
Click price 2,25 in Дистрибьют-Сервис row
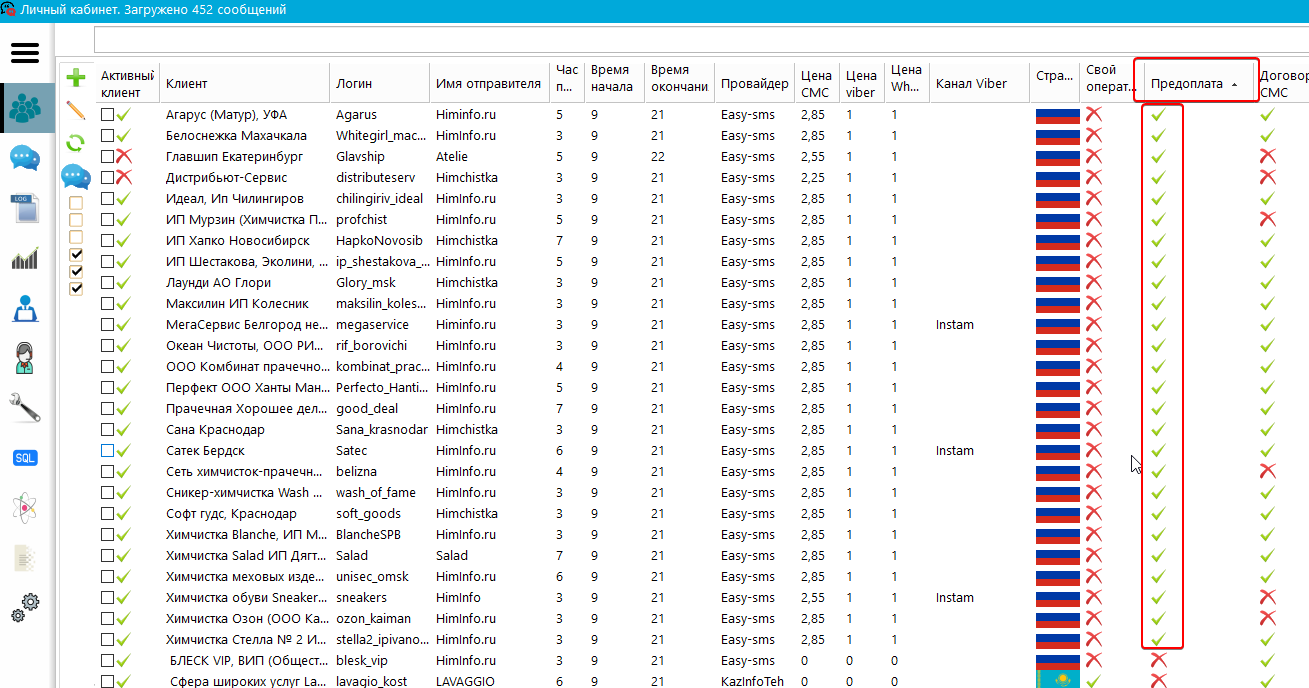click(813, 177)
